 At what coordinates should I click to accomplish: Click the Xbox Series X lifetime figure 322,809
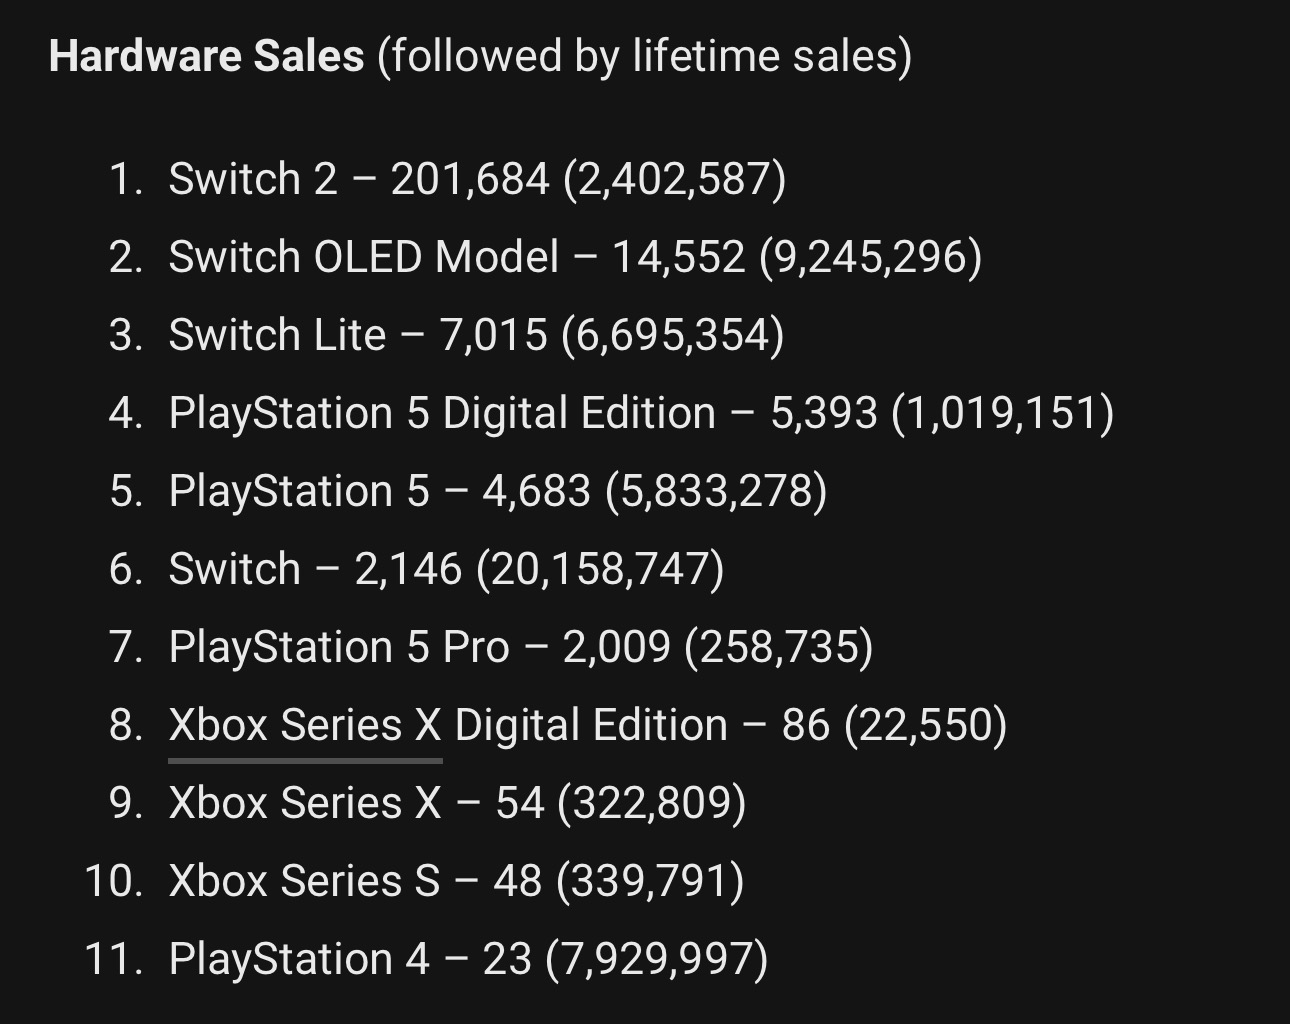(651, 804)
